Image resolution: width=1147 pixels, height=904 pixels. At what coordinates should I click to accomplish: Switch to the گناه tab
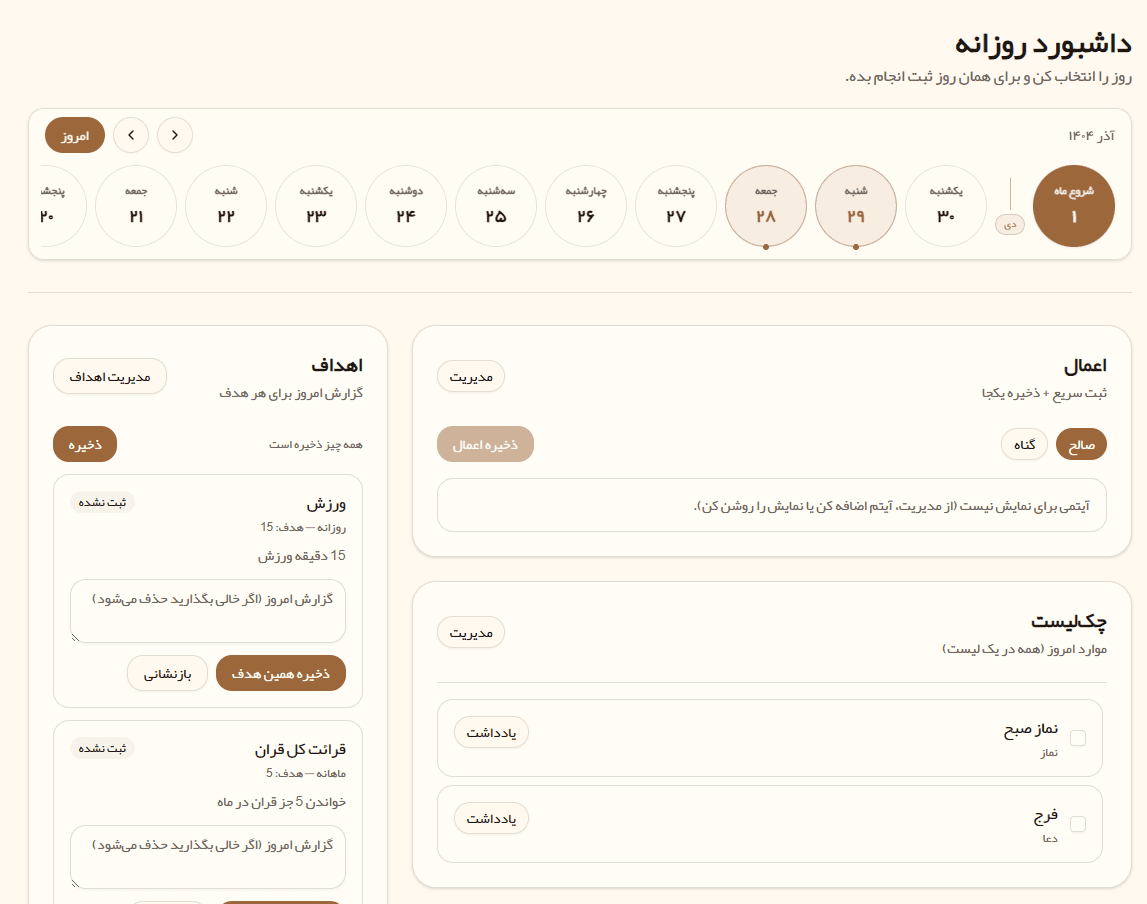coord(1024,444)
